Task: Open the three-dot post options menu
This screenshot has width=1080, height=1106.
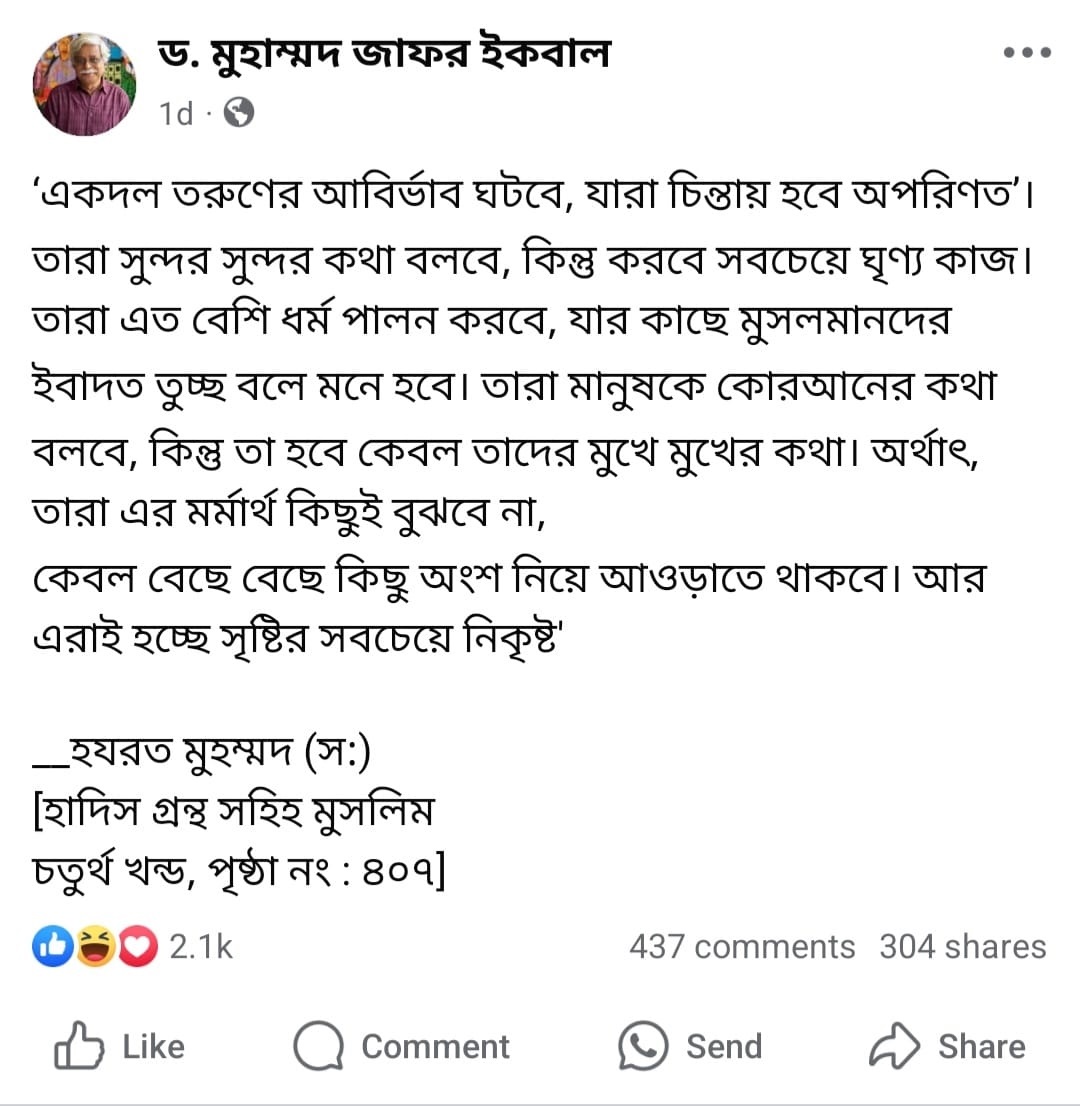Action: pyautogui.click(x=1027, y=52)
